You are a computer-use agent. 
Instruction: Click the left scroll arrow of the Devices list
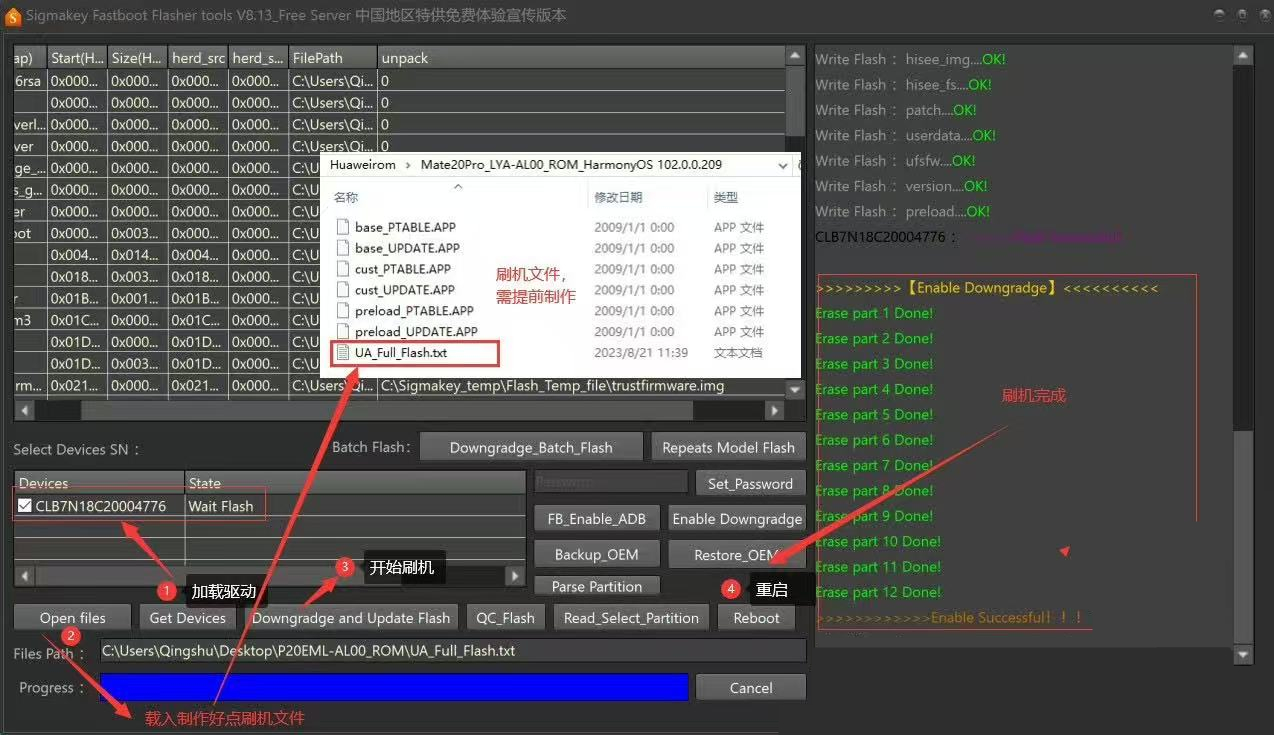(25, 576)
